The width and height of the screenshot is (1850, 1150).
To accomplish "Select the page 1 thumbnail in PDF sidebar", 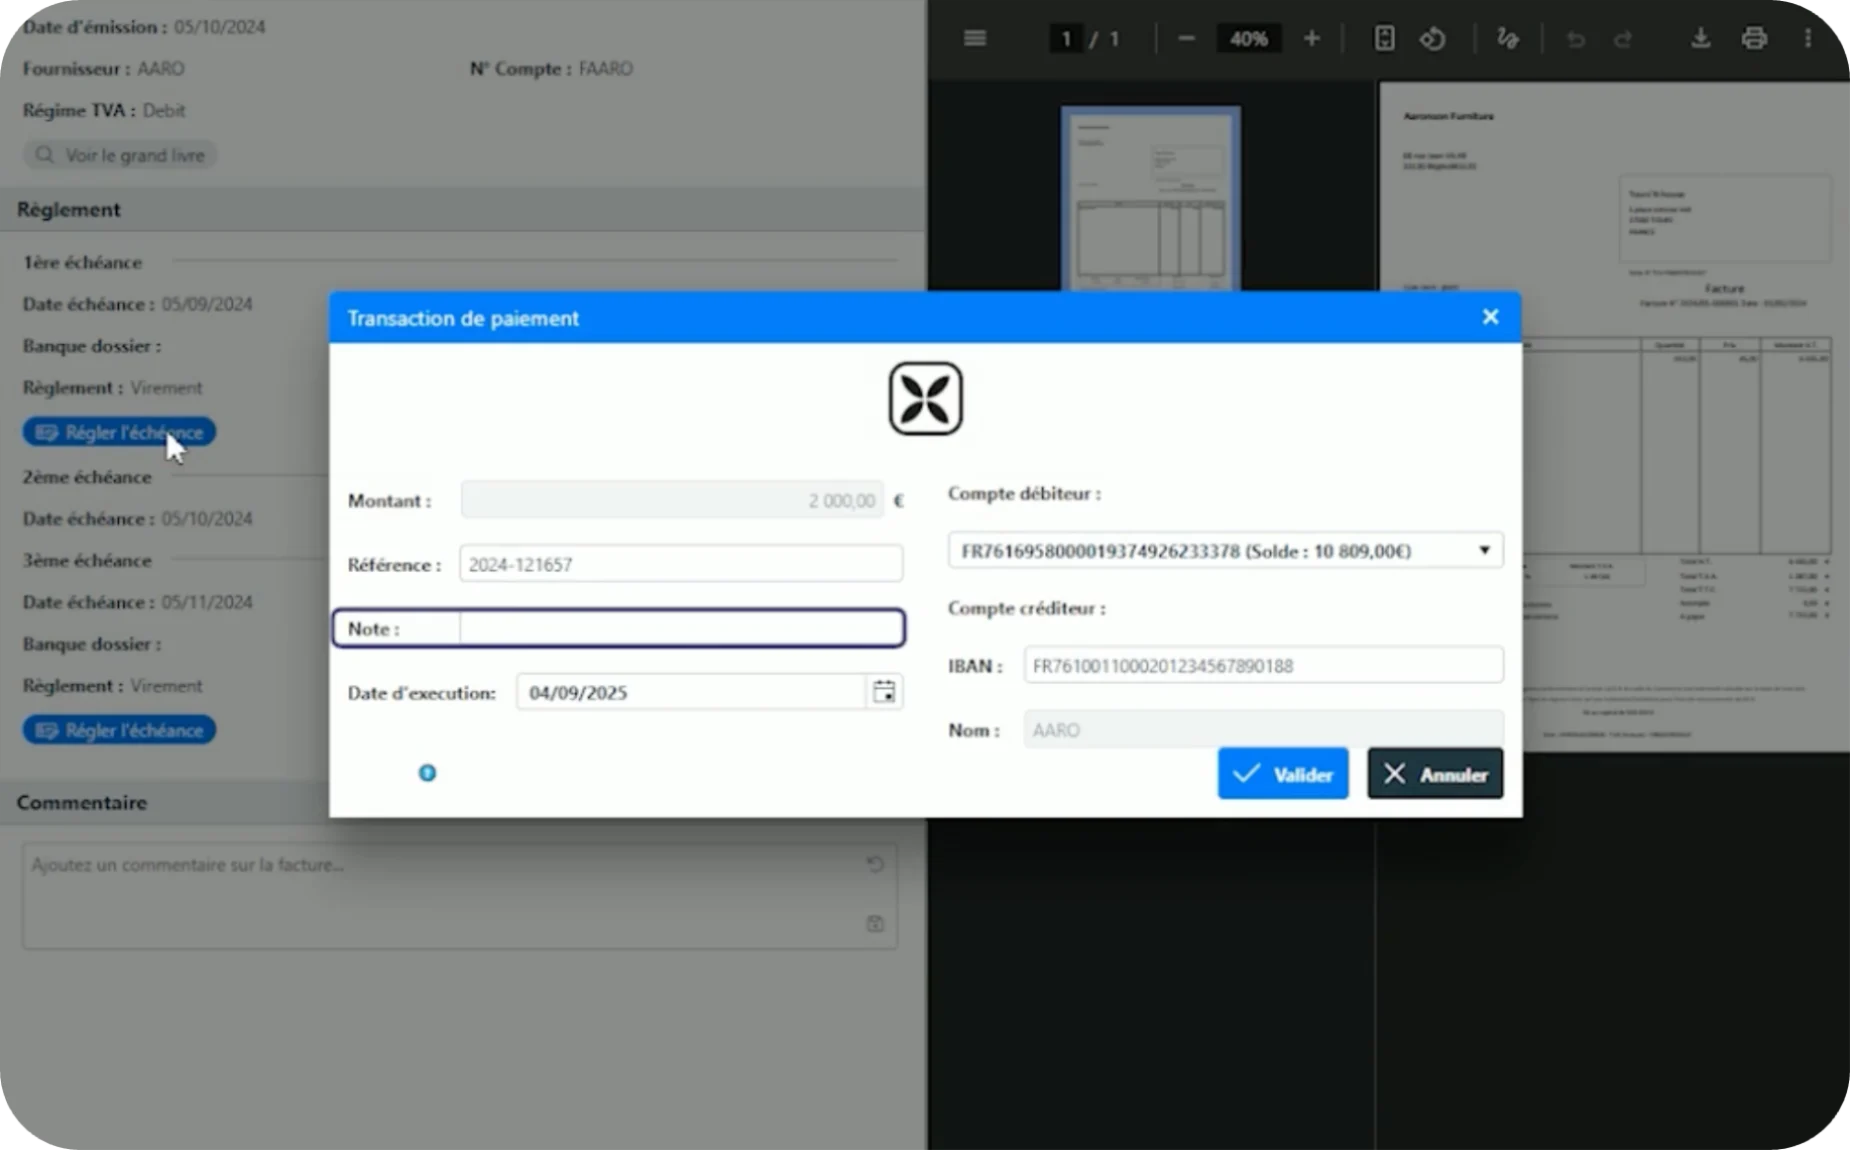I will pyautogui.click(x=1151, y=198).
